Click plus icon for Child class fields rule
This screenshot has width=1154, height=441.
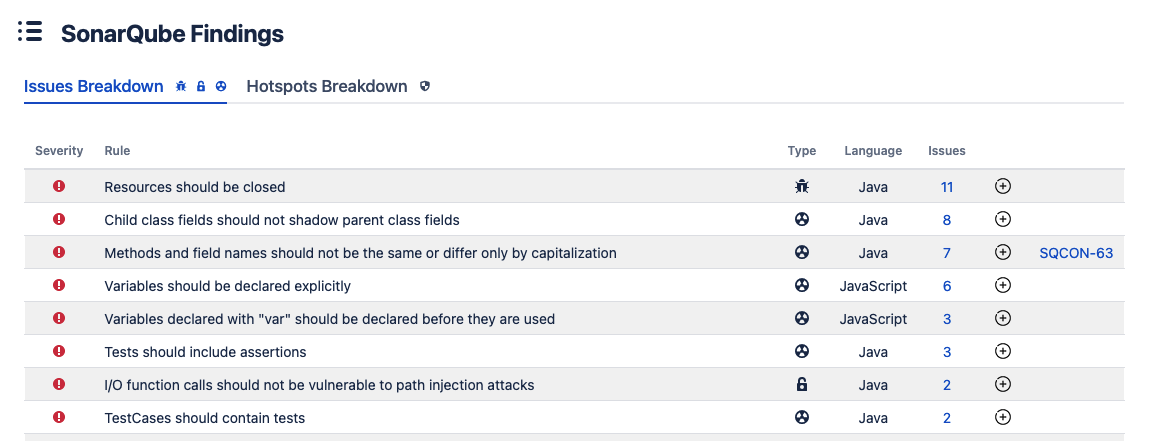point(1002,219)
